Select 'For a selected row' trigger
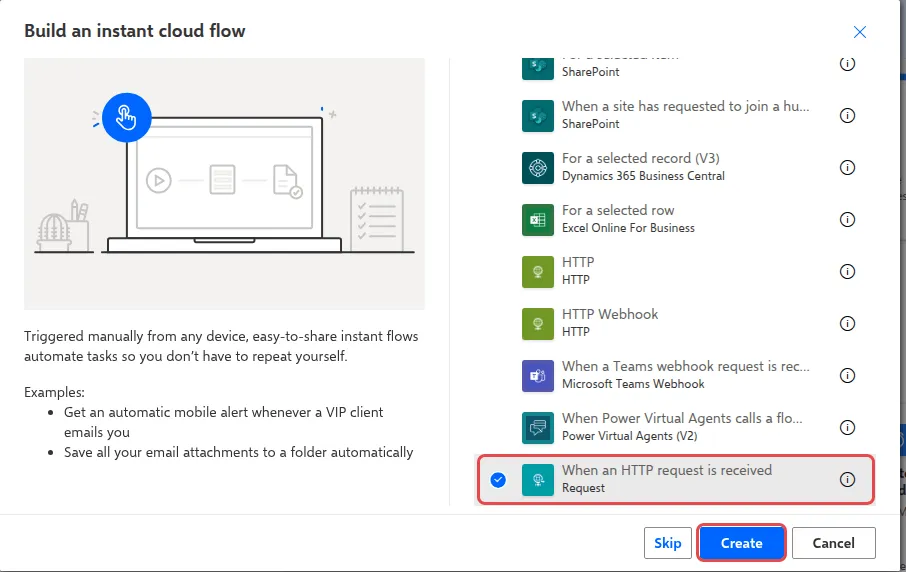The width and height of the screenshot is (906, 572). (675, 220)
